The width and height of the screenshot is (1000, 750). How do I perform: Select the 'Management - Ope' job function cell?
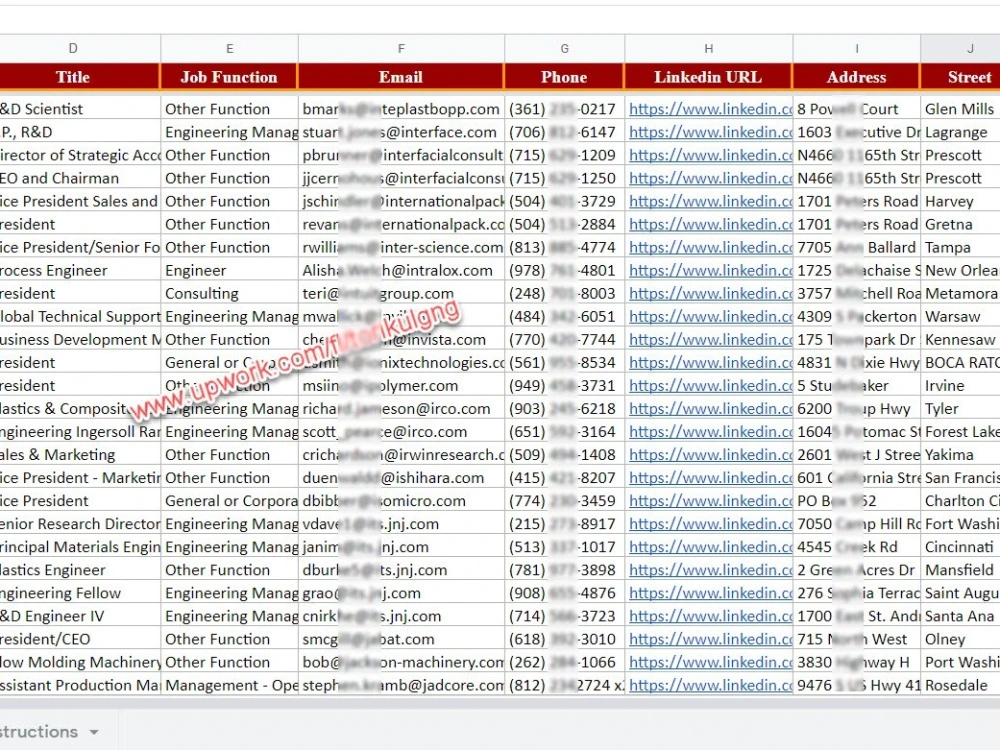click(230, 686)
